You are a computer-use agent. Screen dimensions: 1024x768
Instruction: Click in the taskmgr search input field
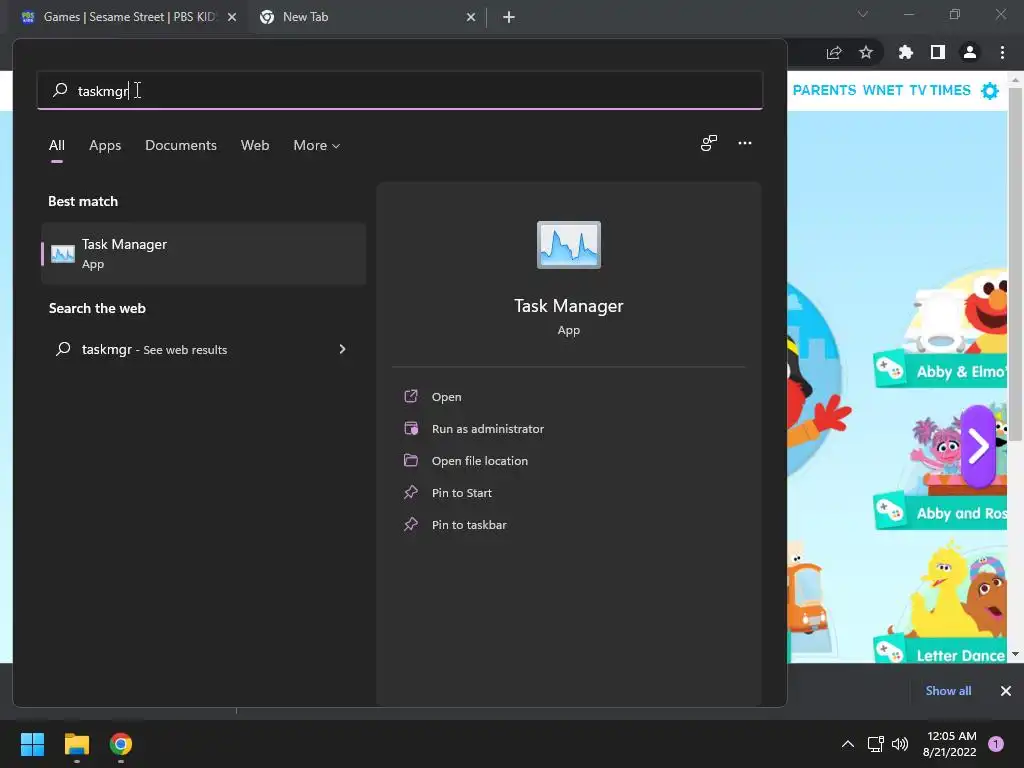[400, 90]
